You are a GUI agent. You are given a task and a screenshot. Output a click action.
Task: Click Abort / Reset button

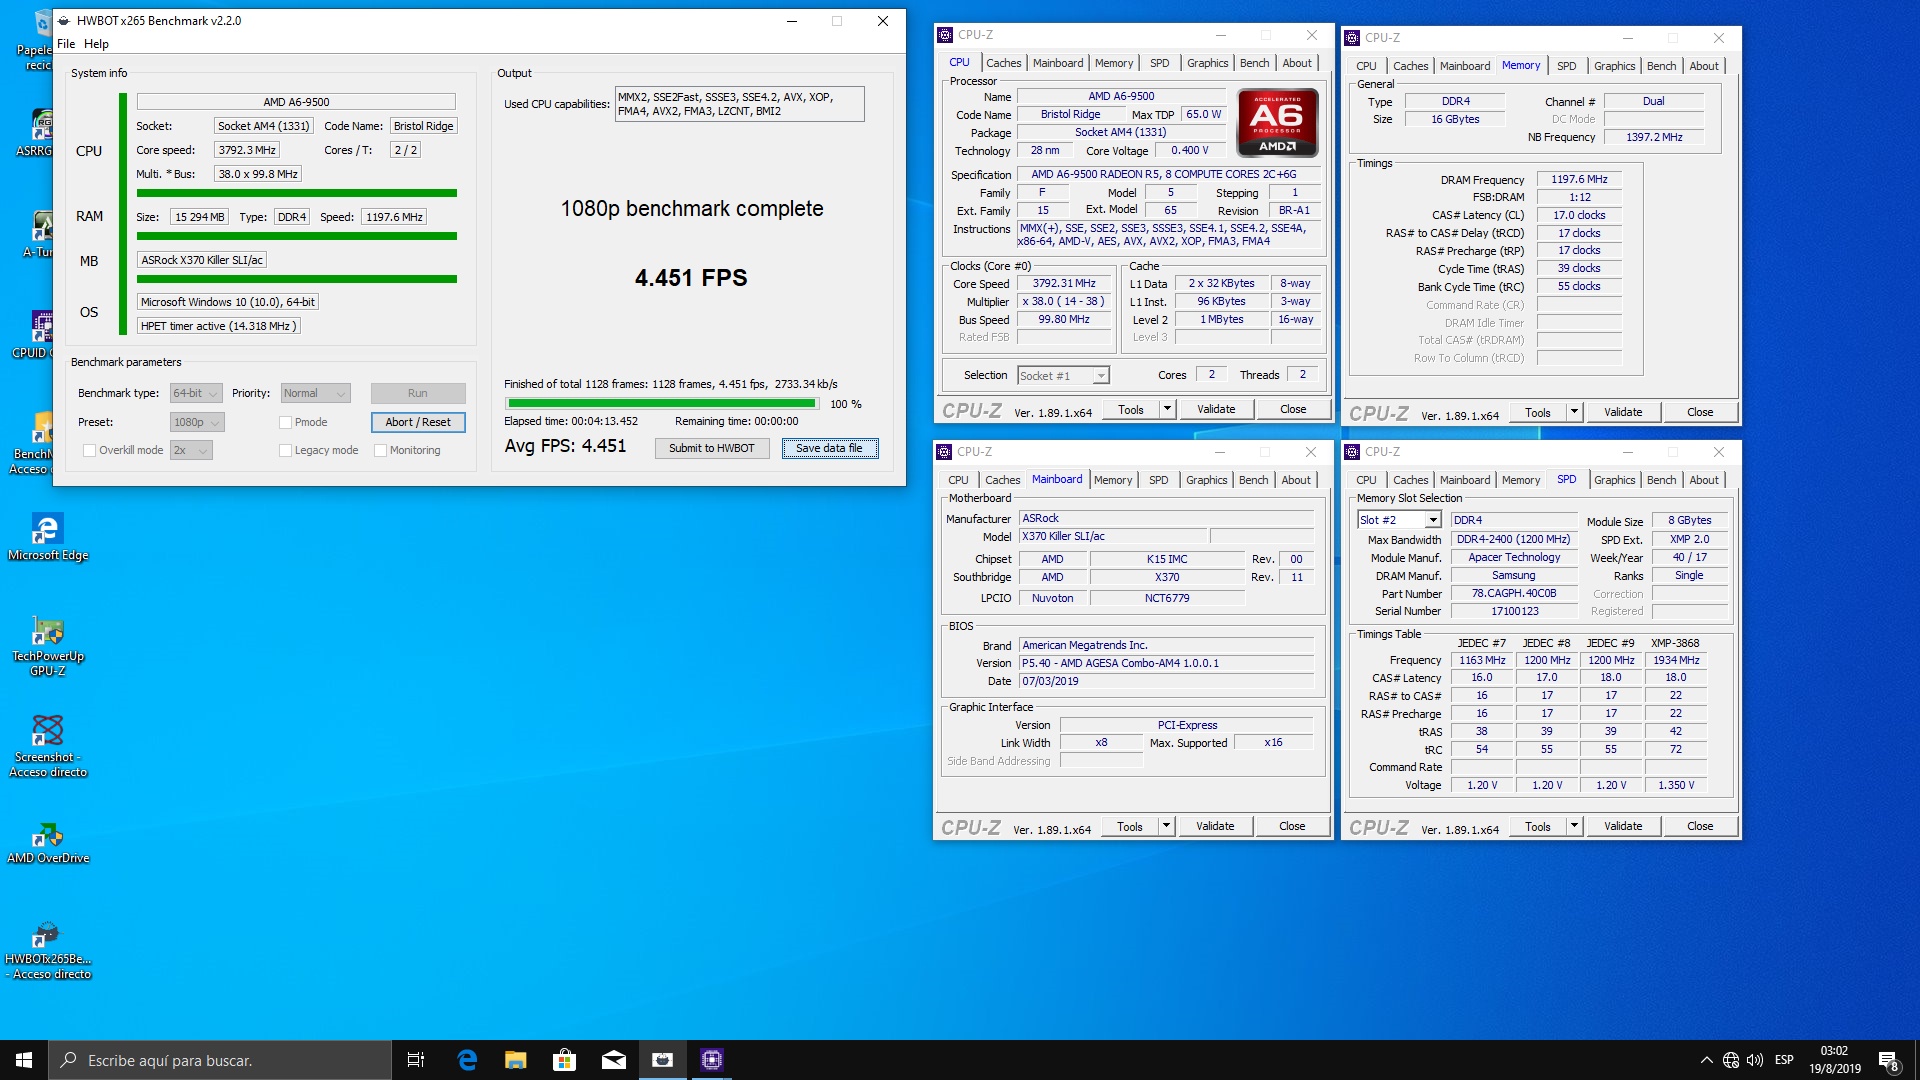click(x=418, y=422)
